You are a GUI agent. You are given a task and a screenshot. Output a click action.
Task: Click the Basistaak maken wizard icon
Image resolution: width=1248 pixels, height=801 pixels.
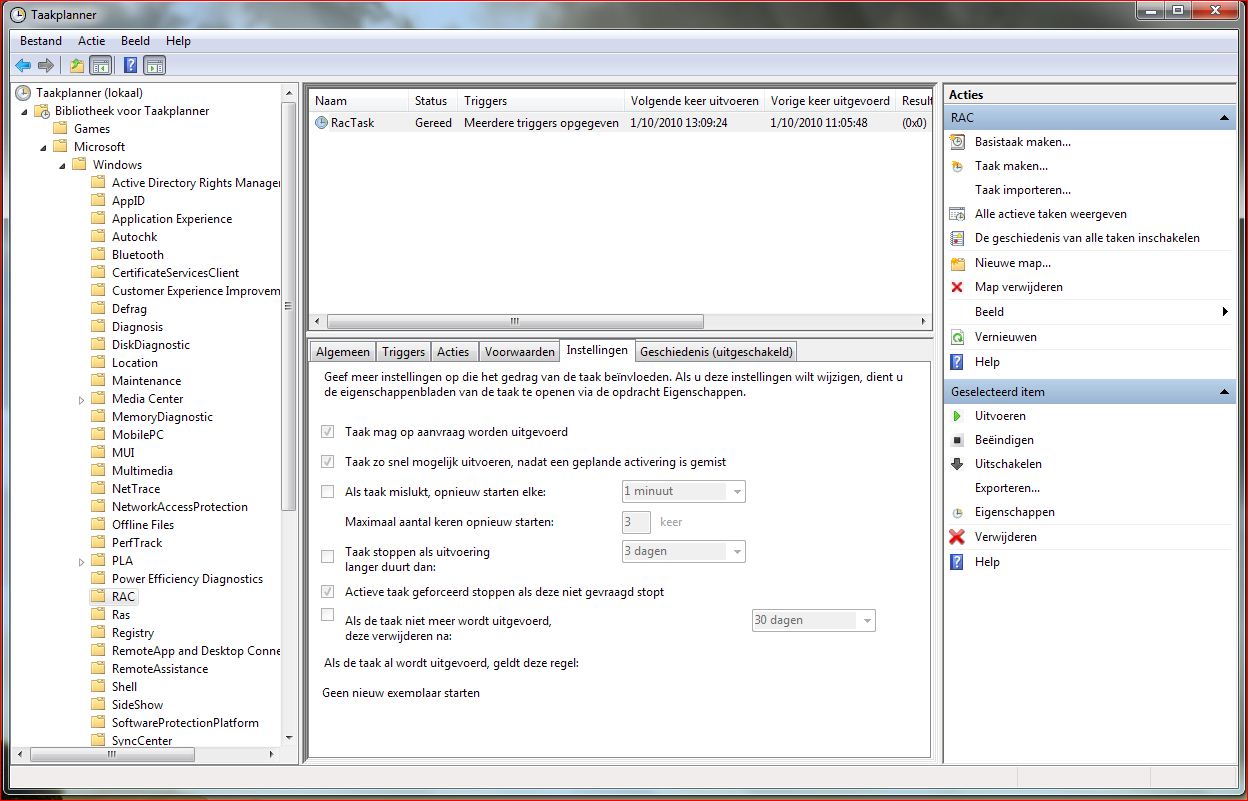[x=957, y=142]
